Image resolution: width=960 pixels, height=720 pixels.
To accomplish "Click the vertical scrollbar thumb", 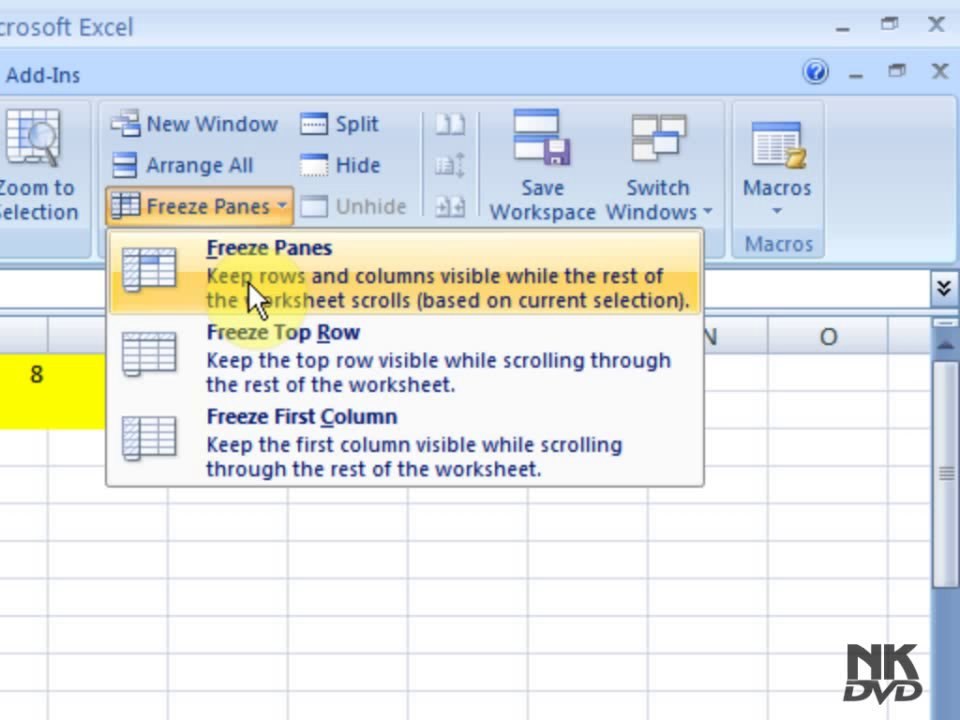I will pos(946,473).
